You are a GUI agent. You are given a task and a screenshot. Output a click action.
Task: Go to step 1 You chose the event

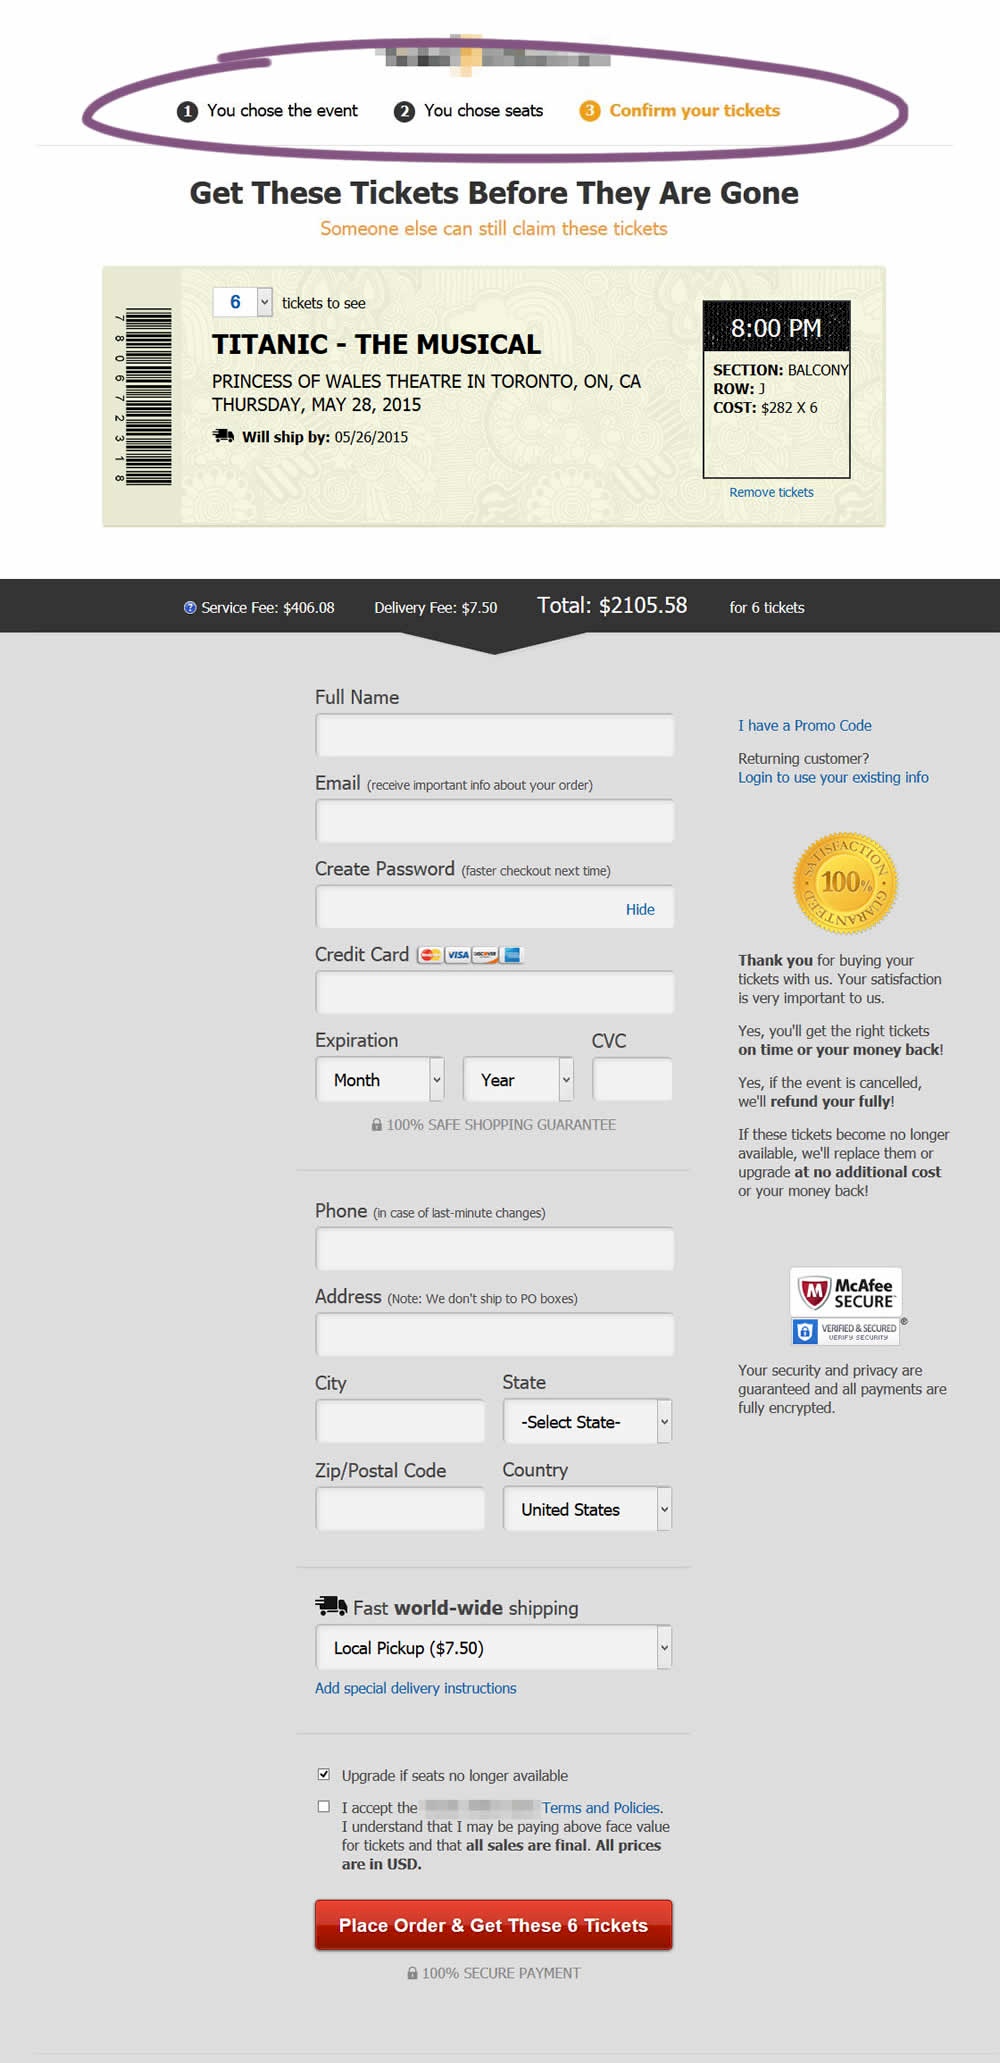tap(268, 111)
